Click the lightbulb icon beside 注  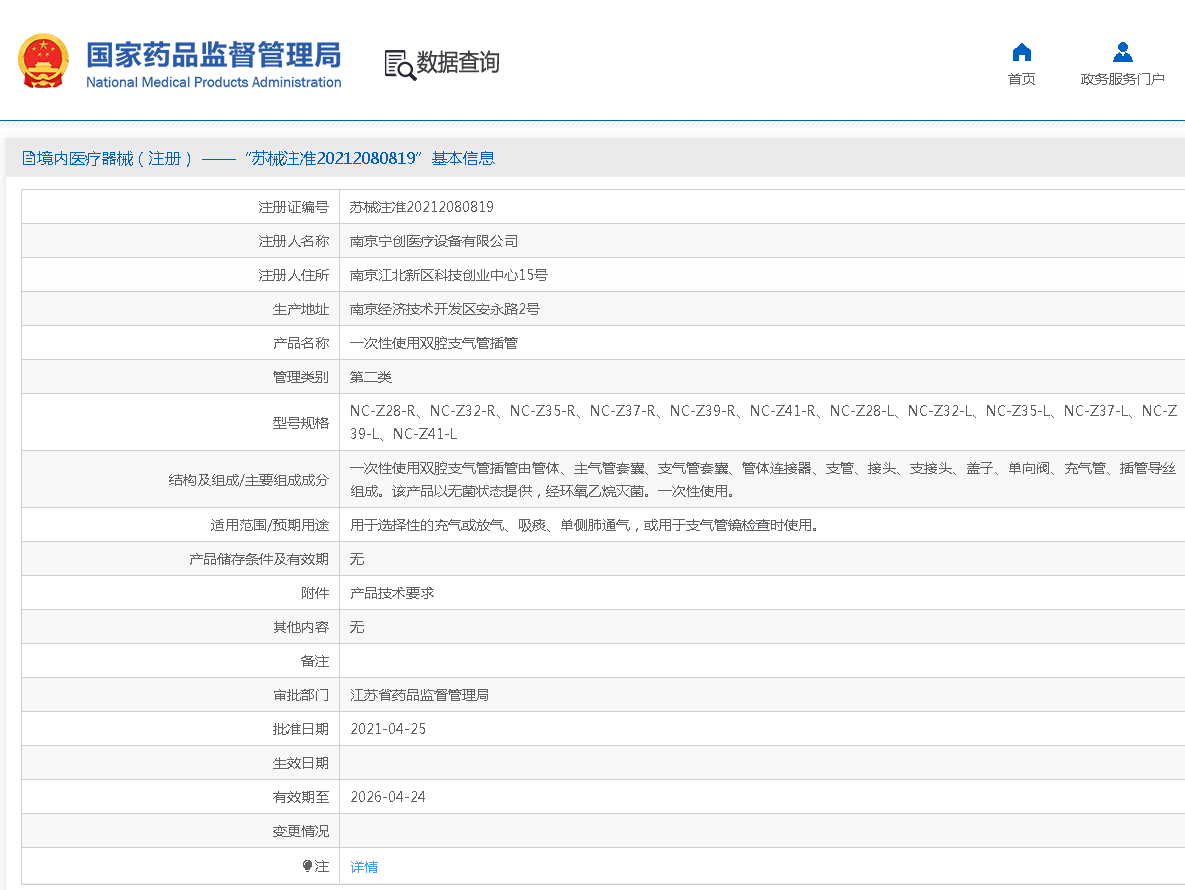307,866
